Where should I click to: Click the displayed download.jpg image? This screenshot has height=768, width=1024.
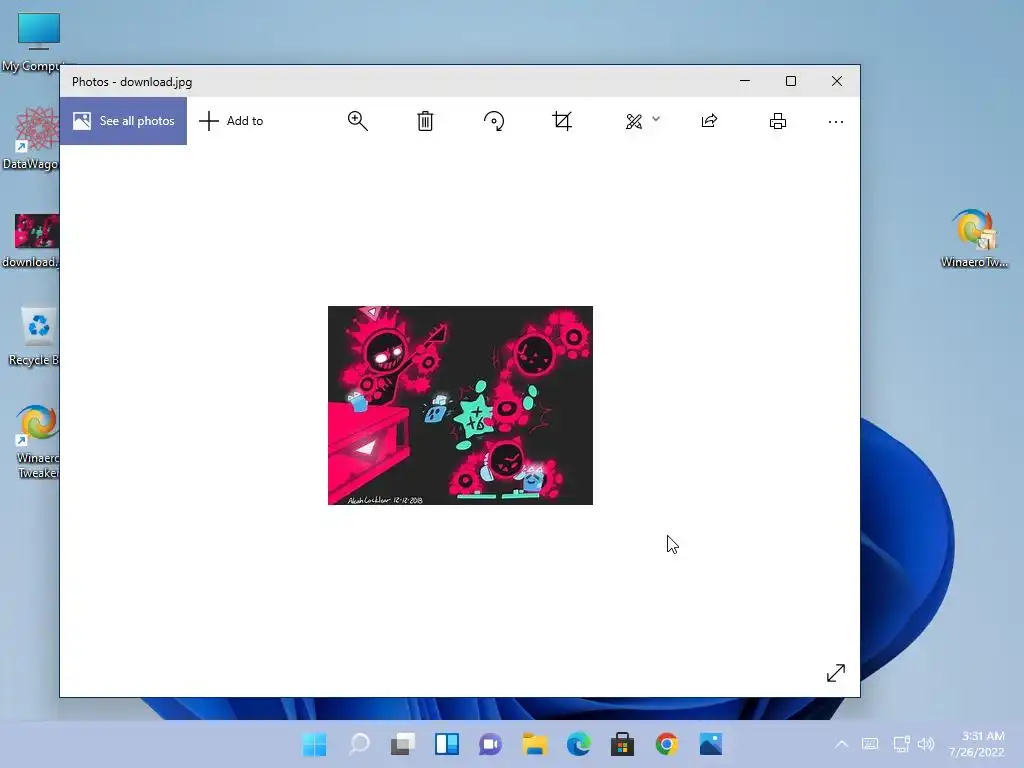tap(460, 405)
